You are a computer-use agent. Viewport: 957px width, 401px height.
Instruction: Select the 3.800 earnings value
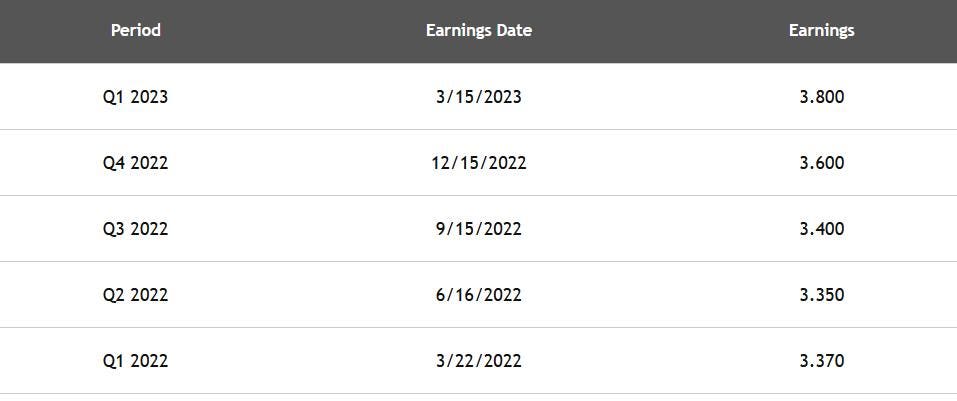click(x=821, y=97)
